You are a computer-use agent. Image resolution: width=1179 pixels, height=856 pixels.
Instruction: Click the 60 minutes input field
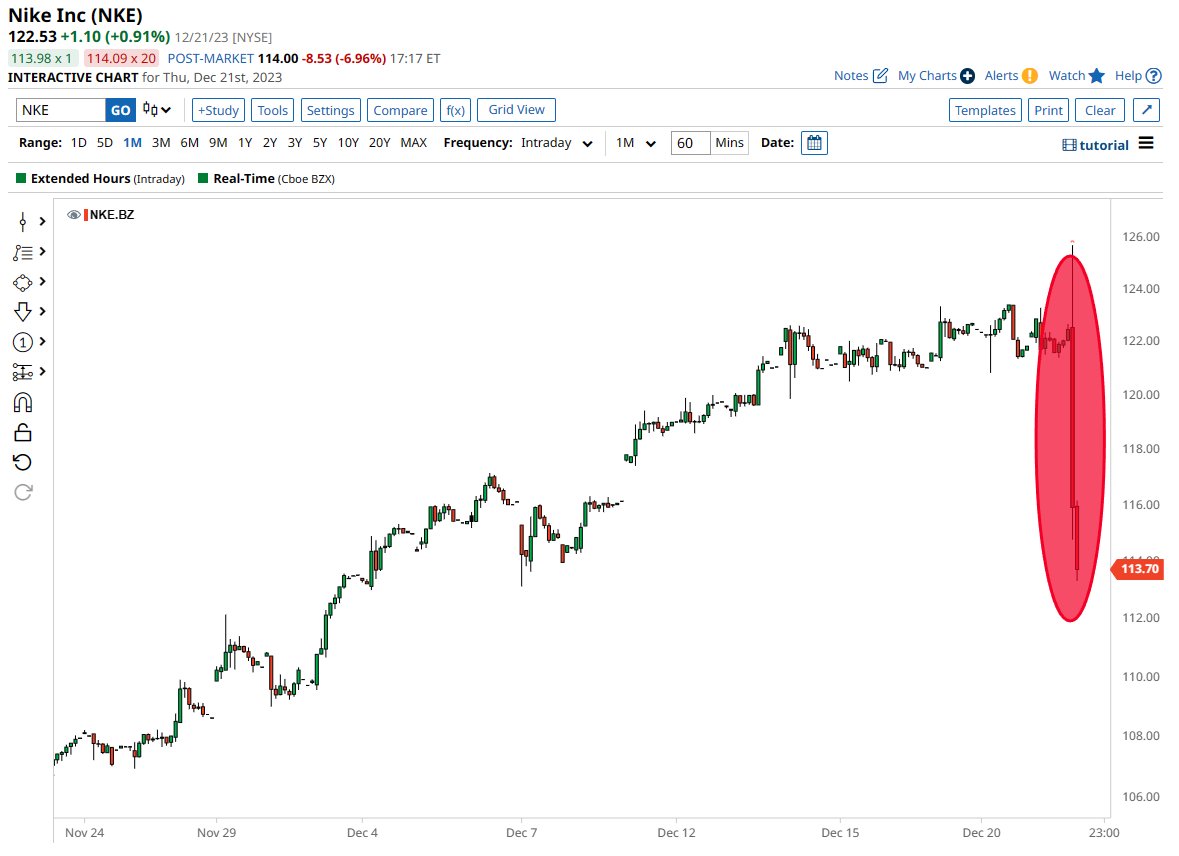(x=690, y=143)
